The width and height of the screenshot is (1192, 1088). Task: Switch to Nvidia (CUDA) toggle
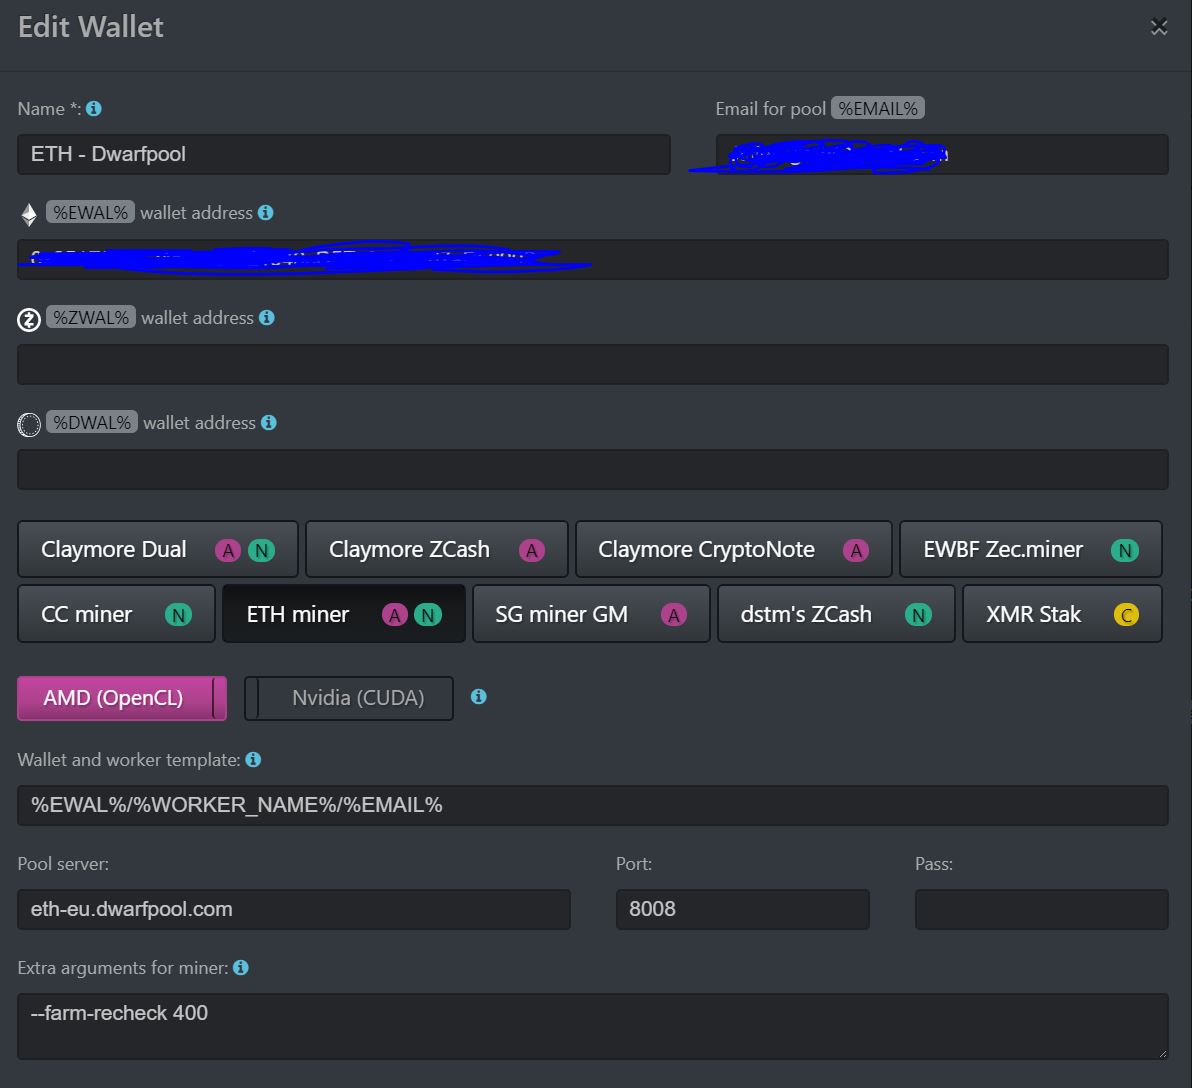click(x=348, y=698)
